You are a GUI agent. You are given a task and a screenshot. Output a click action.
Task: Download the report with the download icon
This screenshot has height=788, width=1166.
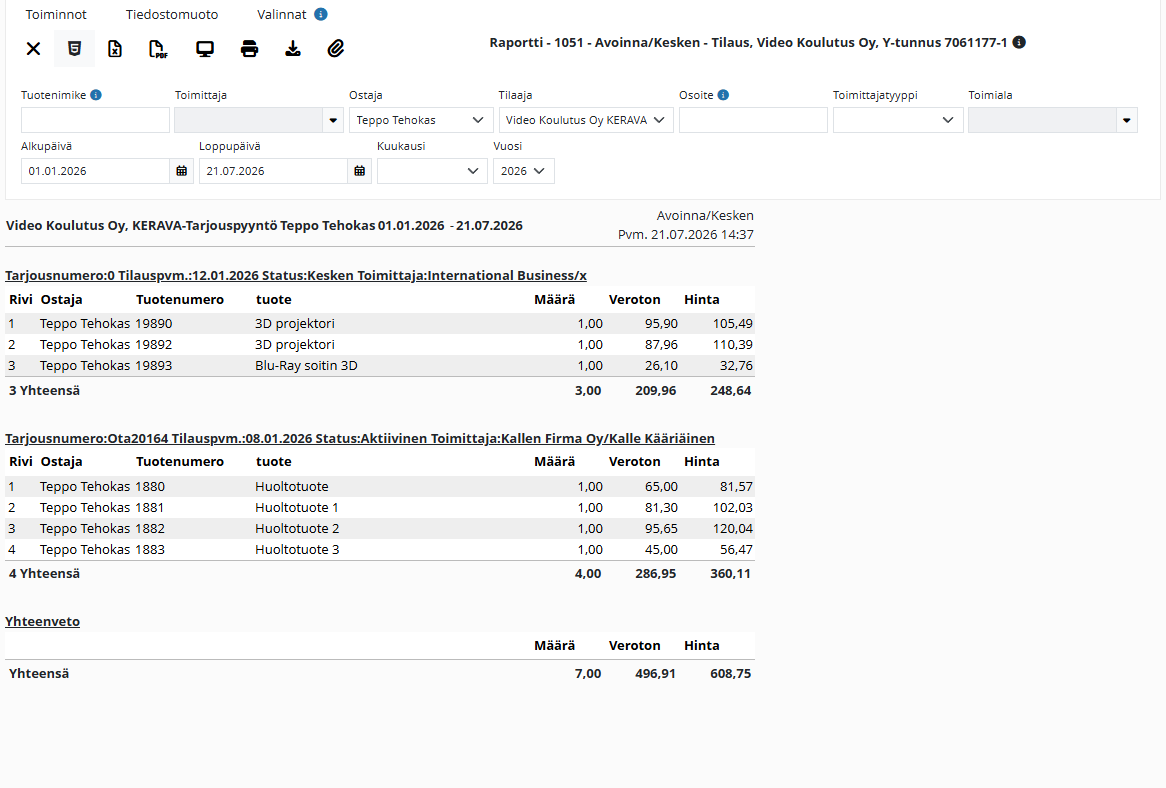point(293,49)
